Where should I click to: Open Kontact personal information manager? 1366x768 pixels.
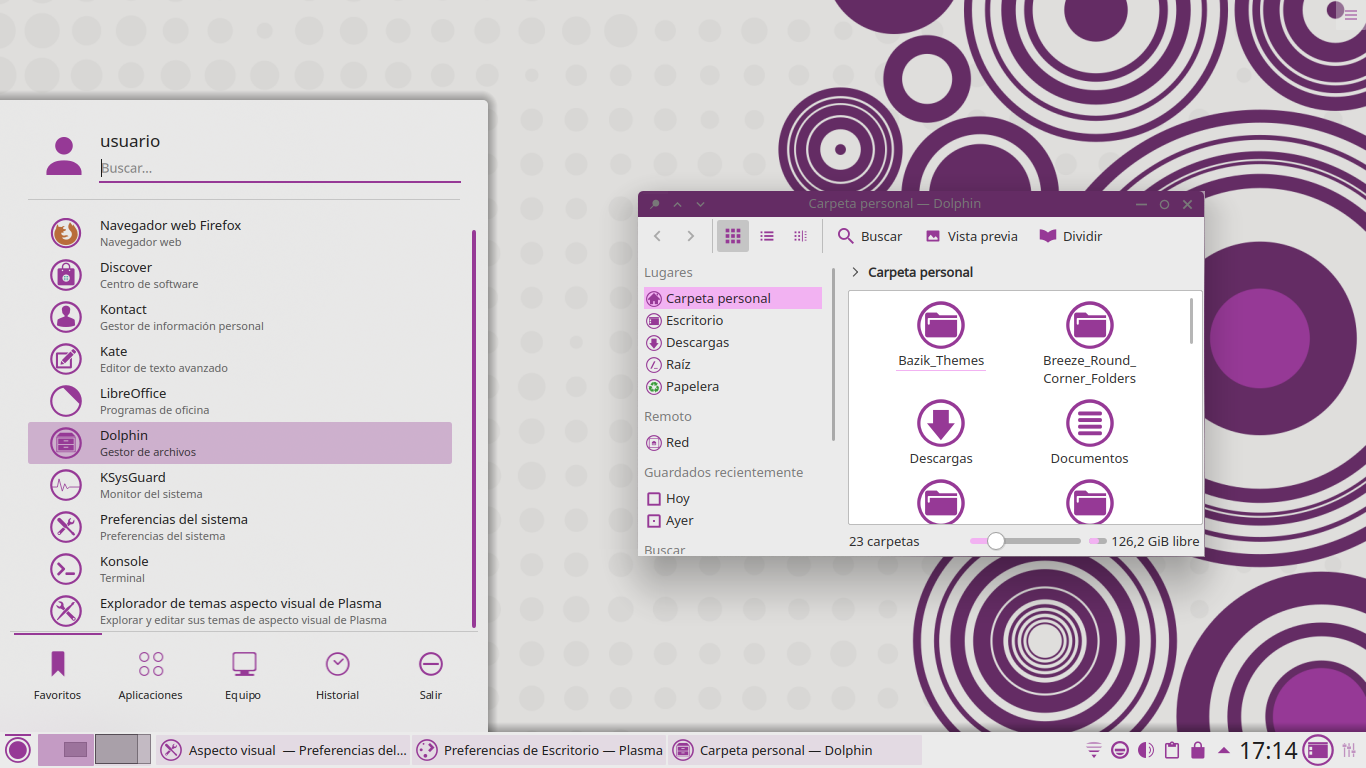[240, 317]
